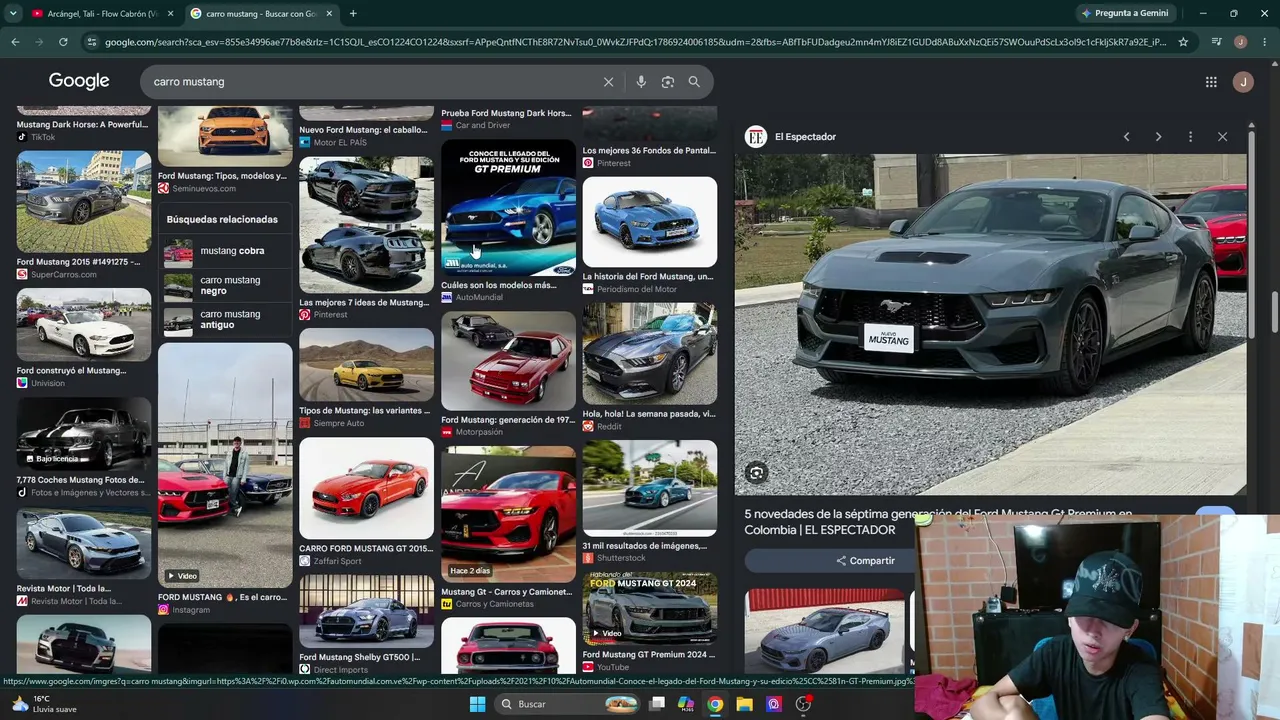This screenshot has width=1280, height=720.
Task: Open the large gray Mustang preview image
Action: 991,324
